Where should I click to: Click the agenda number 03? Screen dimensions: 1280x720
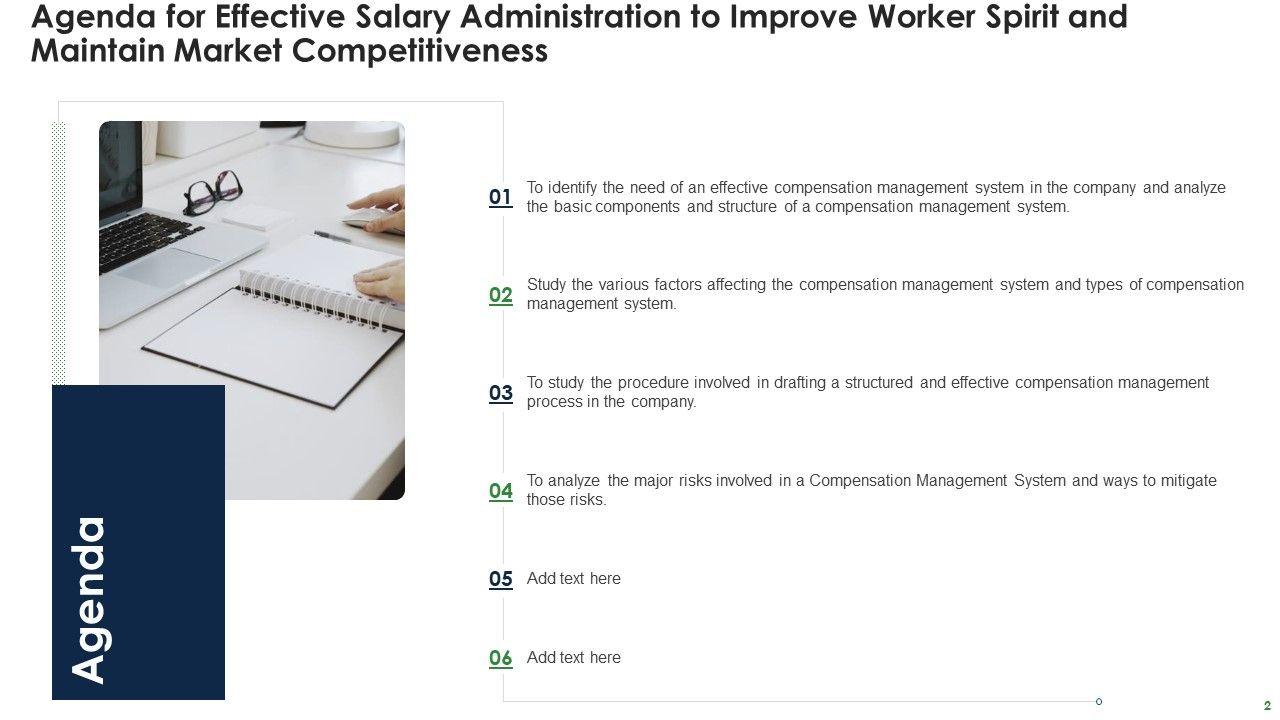coord(500,393)
